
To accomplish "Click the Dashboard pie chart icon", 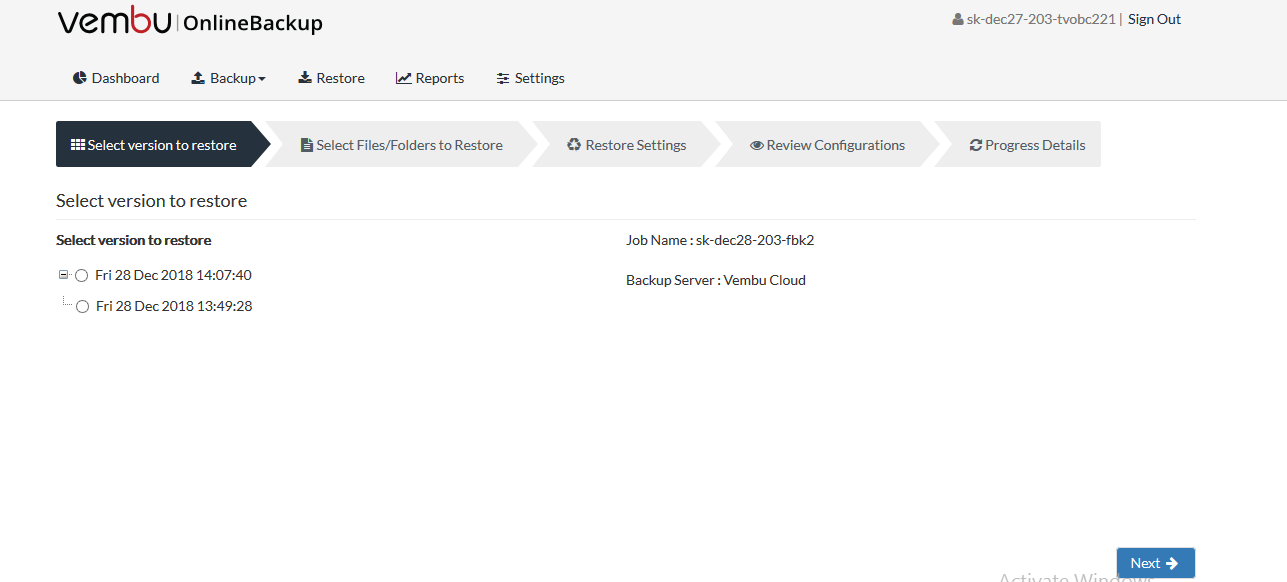I will tap(80, 78).
